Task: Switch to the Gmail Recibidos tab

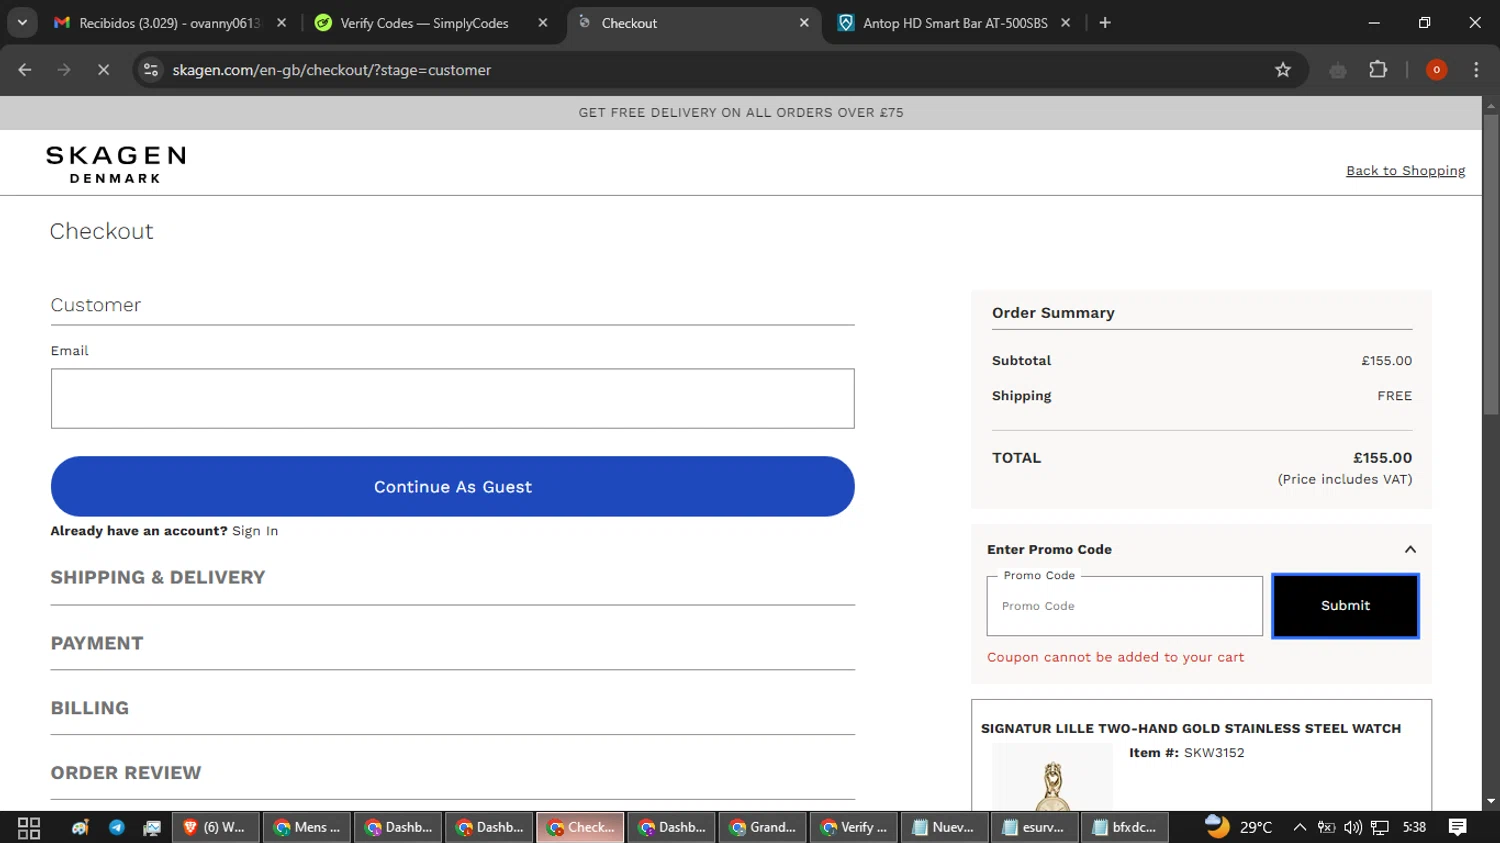Action: click(170, 23)
